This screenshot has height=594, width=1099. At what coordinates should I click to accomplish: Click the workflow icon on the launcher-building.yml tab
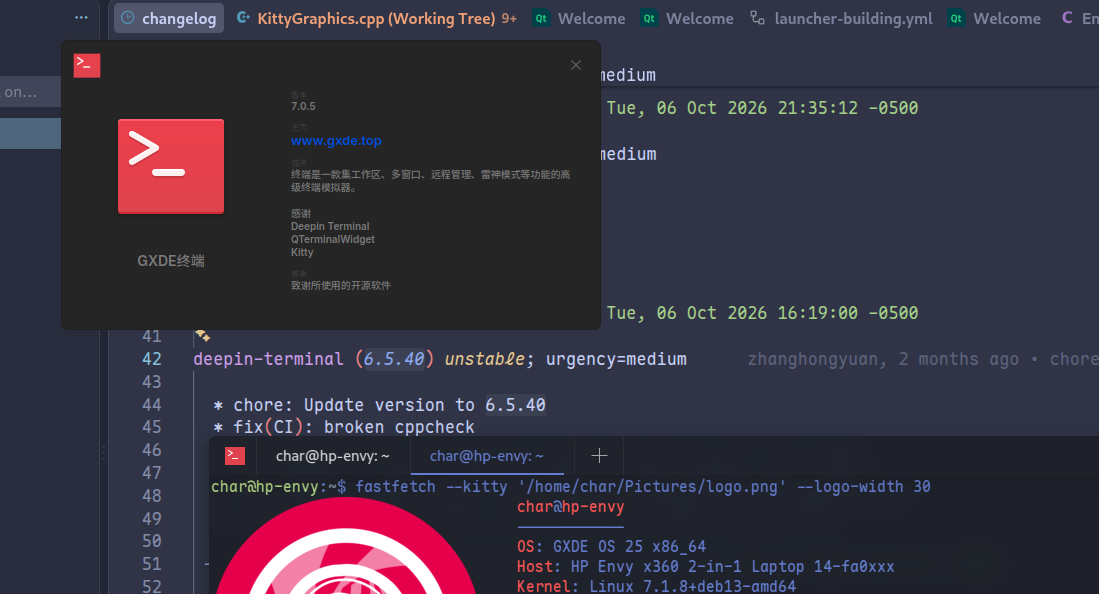(758, 18)
